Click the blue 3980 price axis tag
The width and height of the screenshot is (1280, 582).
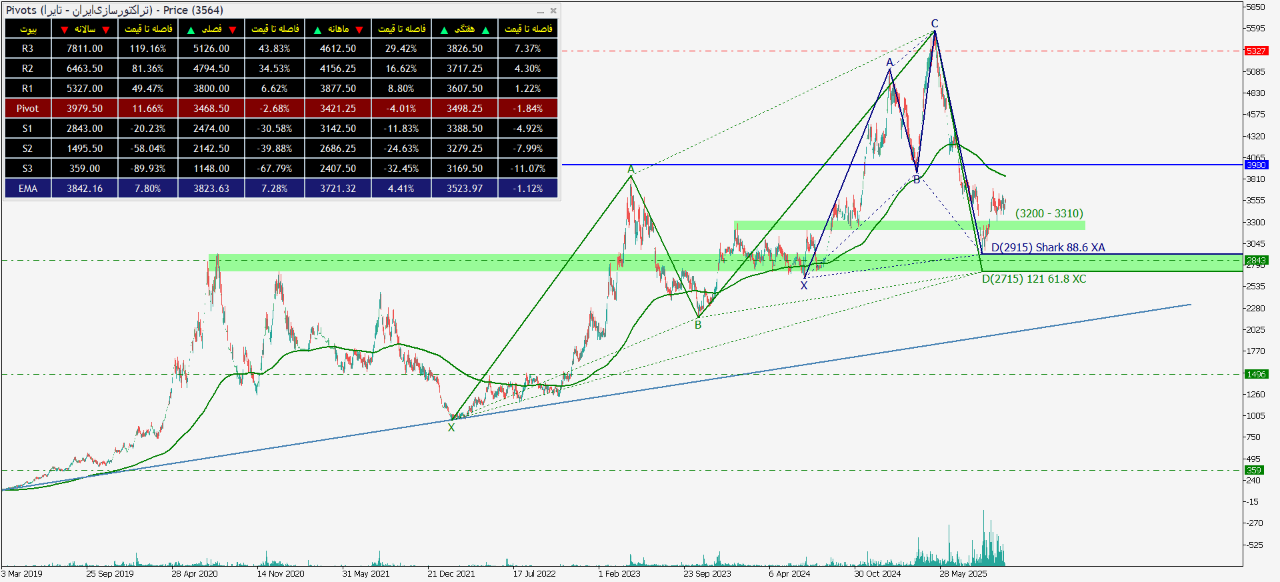coord(1255,164)
